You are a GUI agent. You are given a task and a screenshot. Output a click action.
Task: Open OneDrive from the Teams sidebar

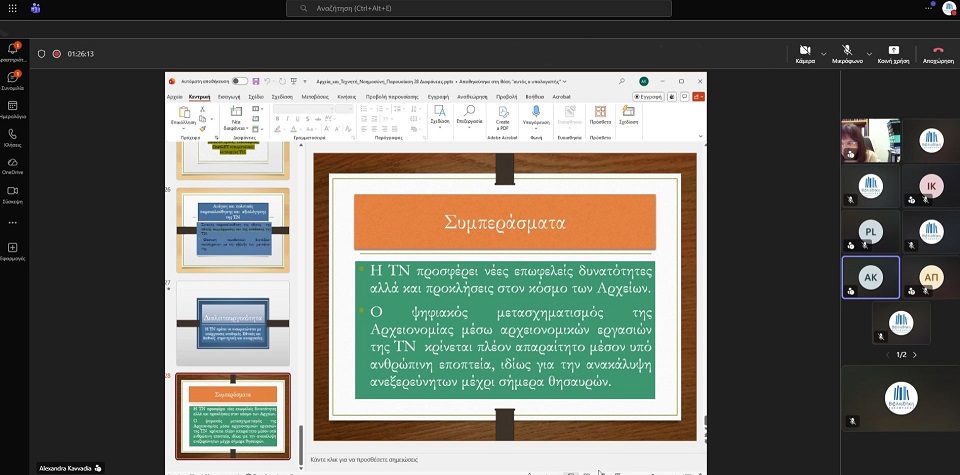12,163
